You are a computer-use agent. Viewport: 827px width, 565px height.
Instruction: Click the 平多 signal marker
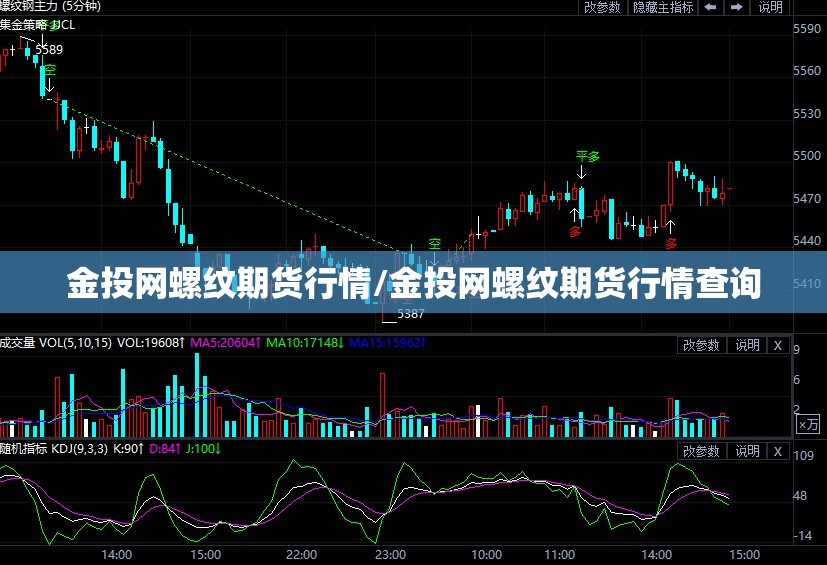coord(588,156)
